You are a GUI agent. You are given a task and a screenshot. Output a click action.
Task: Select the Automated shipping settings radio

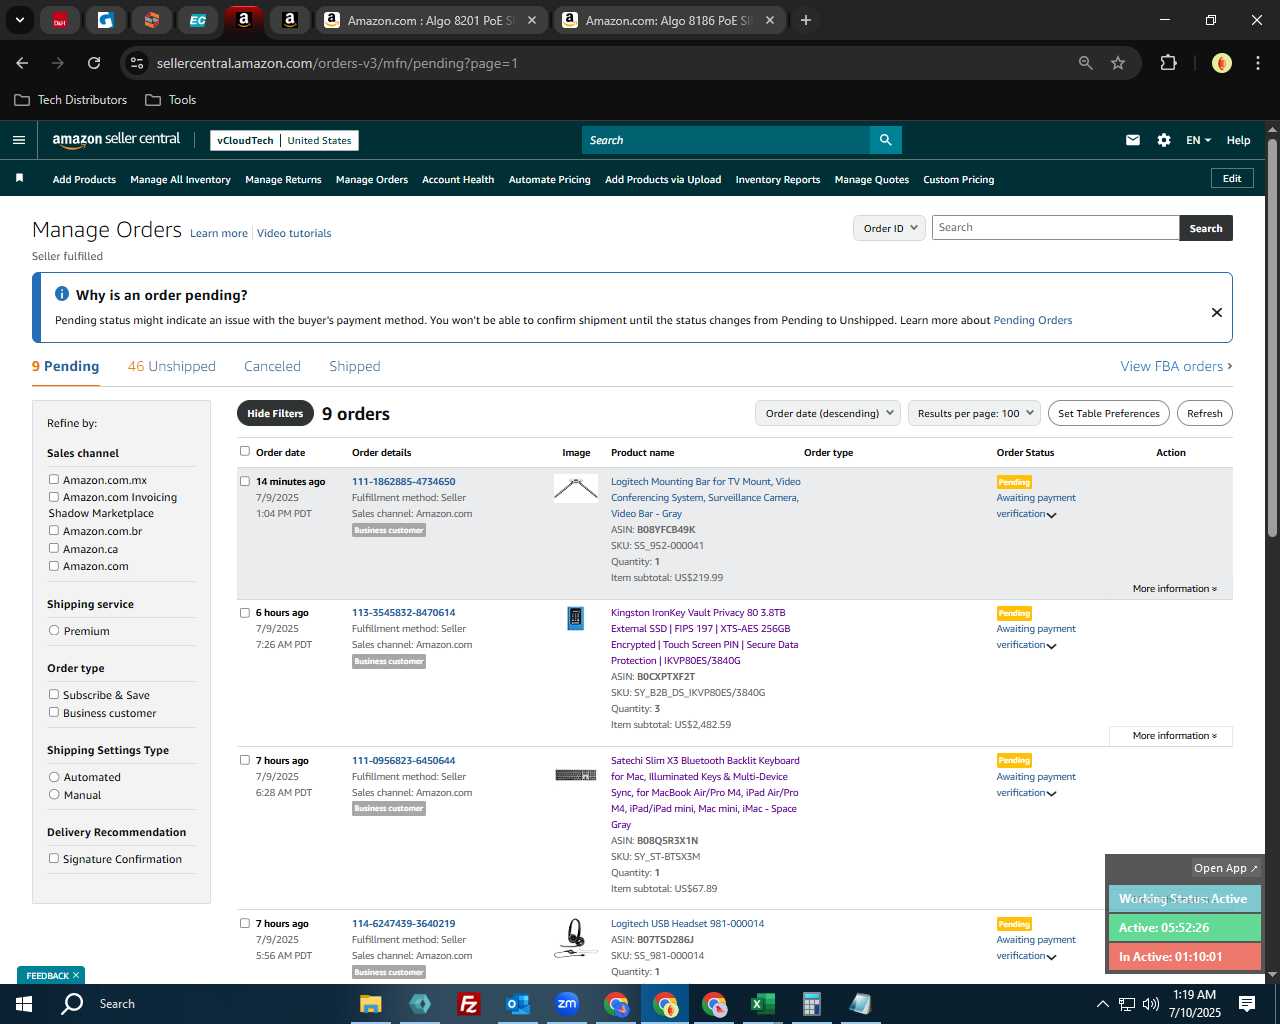(54, 776)
